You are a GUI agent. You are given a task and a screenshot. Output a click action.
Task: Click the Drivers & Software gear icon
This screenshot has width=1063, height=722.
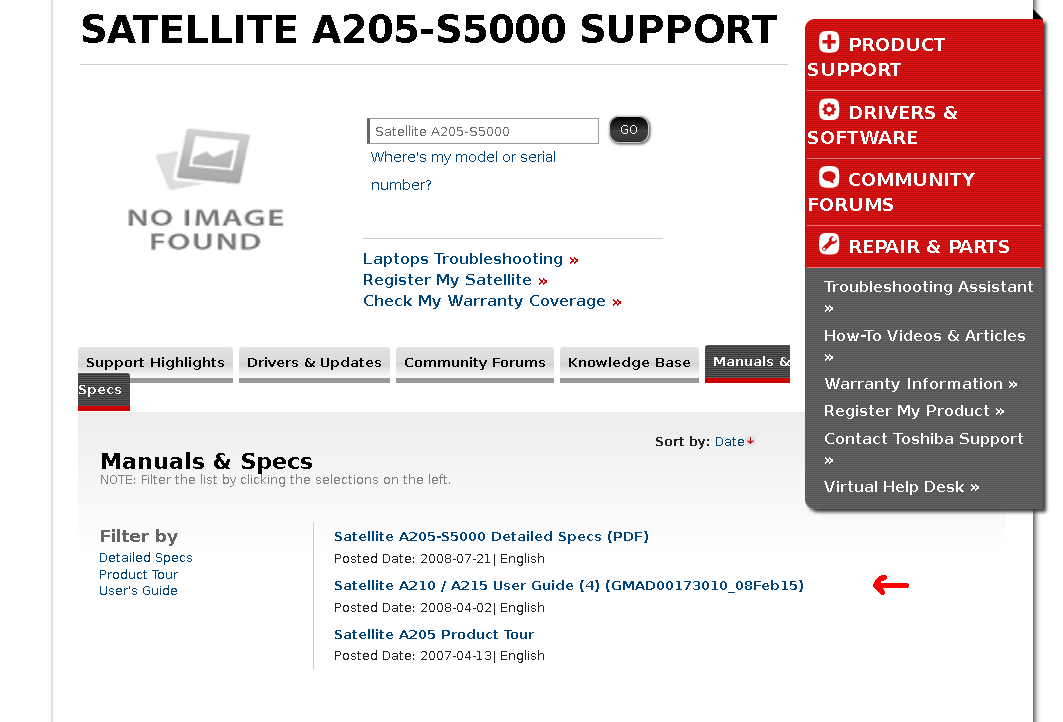(828, 110)
